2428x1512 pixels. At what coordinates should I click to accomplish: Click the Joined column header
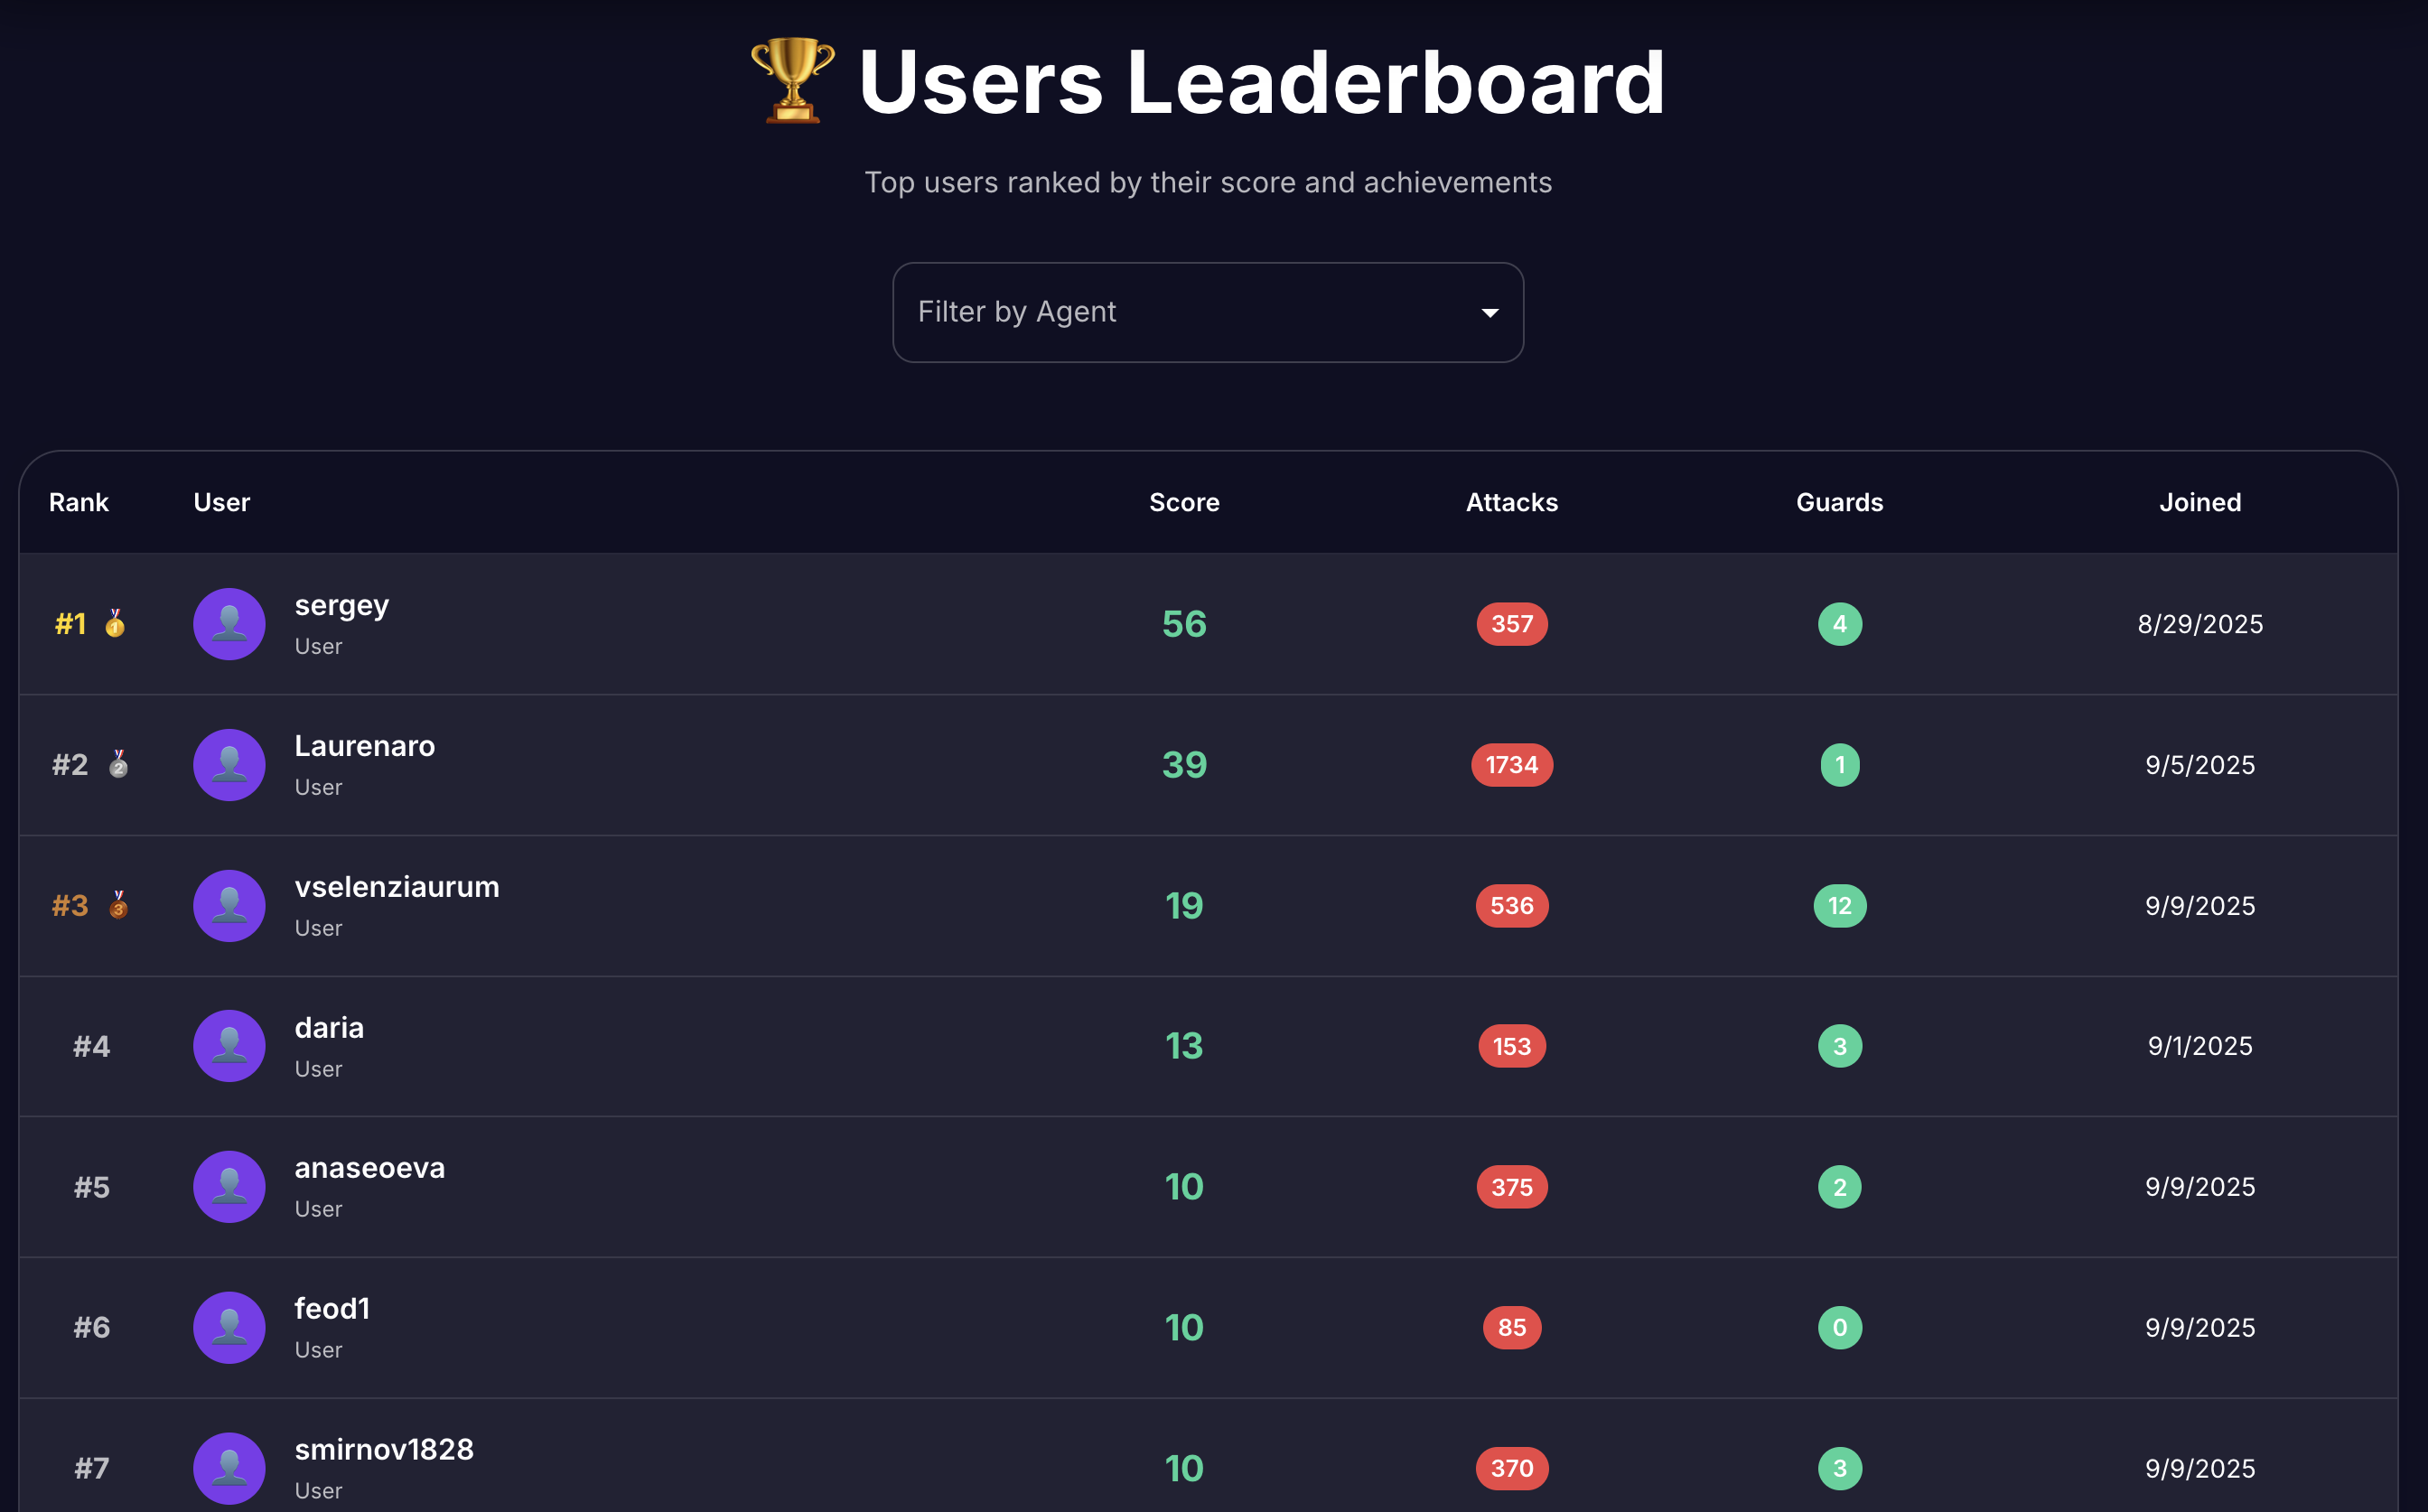coord(2199,502)
